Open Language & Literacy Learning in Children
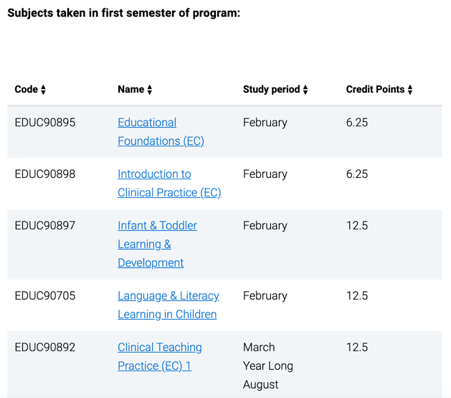The width and height of the screenshot is (451, 398). tap(168, 305)
